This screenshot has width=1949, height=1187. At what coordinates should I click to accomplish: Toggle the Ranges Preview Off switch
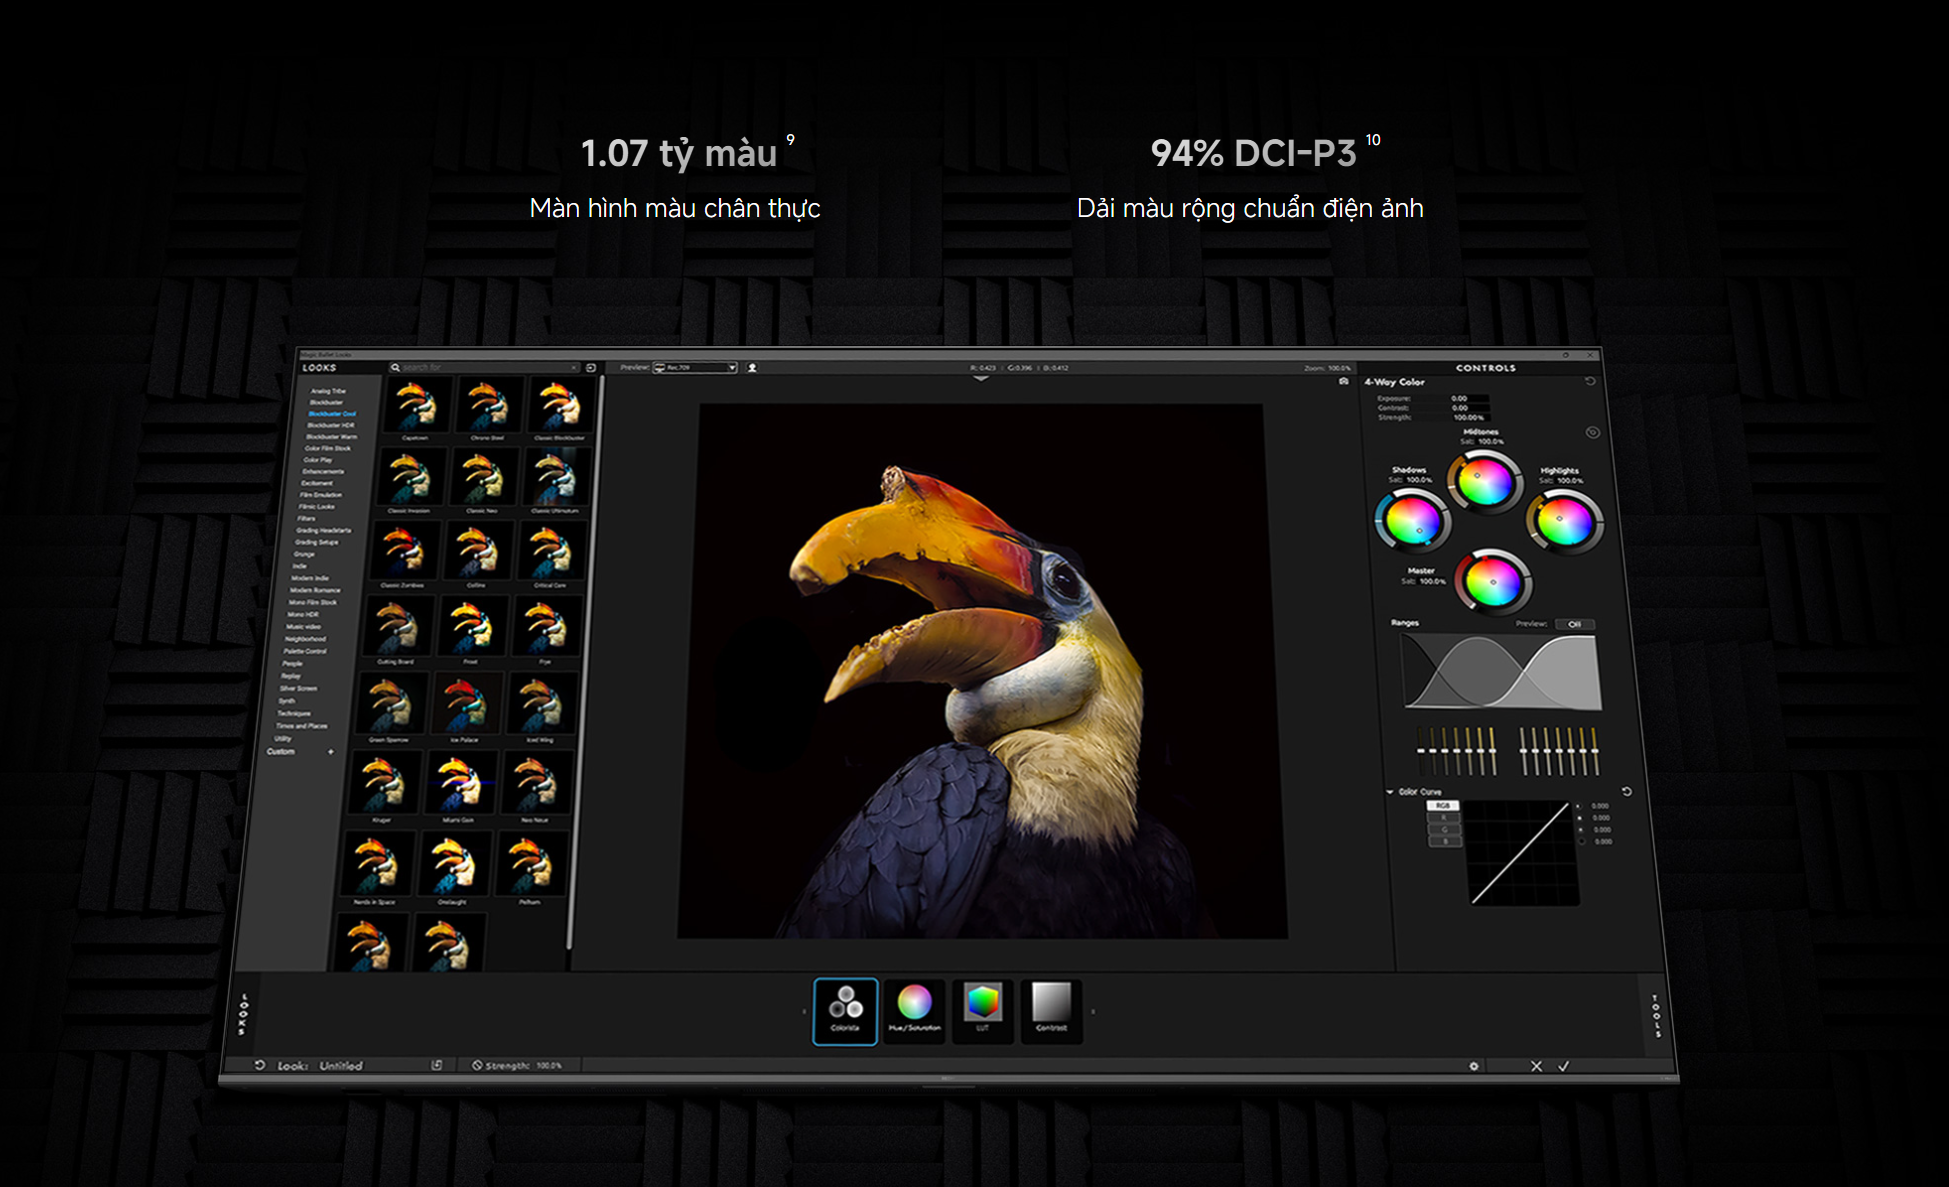(x=1575, y=624)
